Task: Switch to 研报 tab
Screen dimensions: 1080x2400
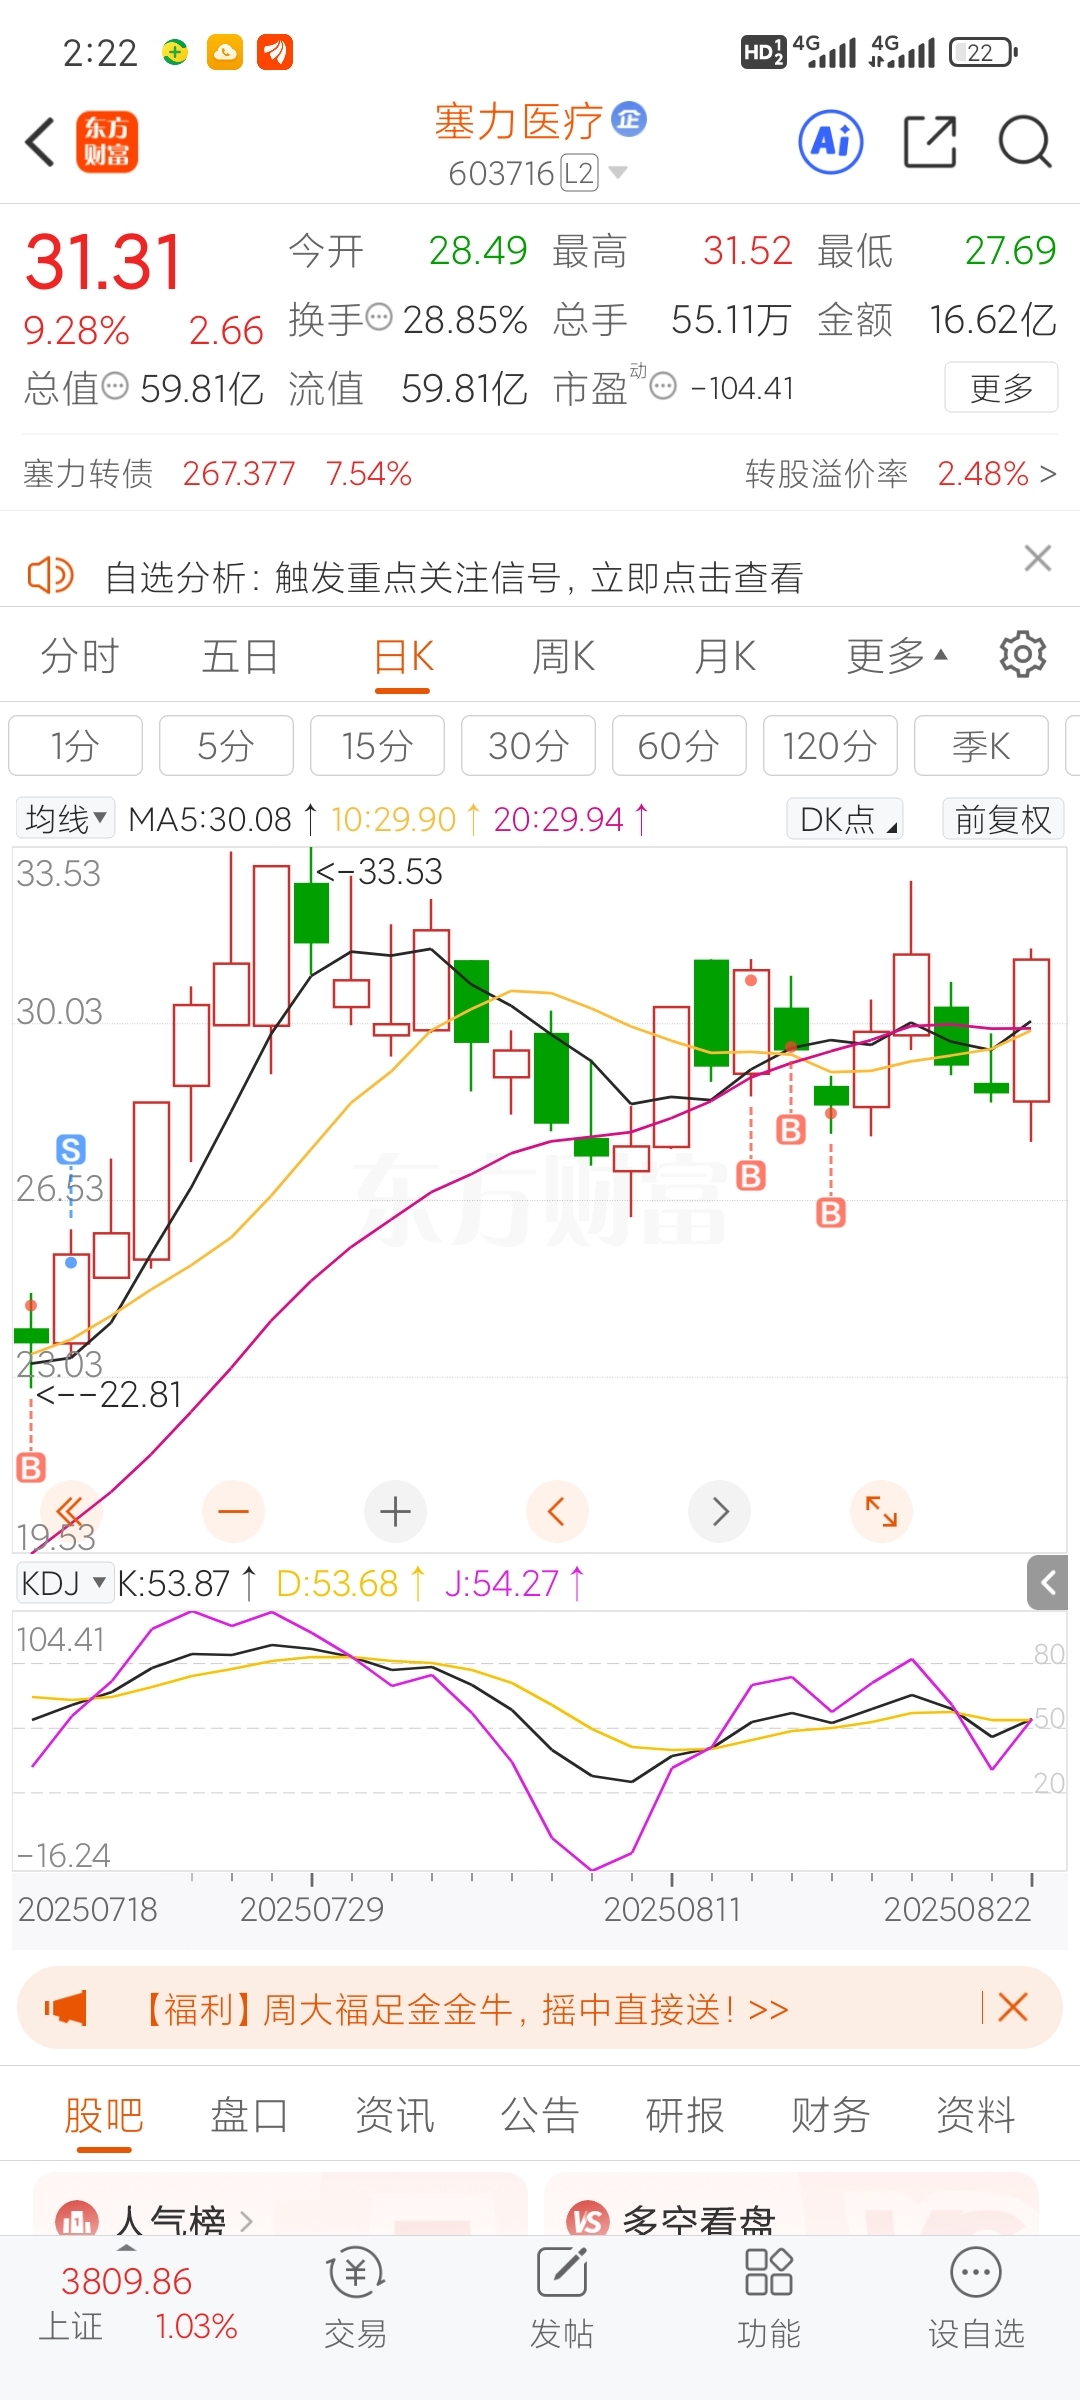Action: pyautogui.click(x=685, y=2114)
